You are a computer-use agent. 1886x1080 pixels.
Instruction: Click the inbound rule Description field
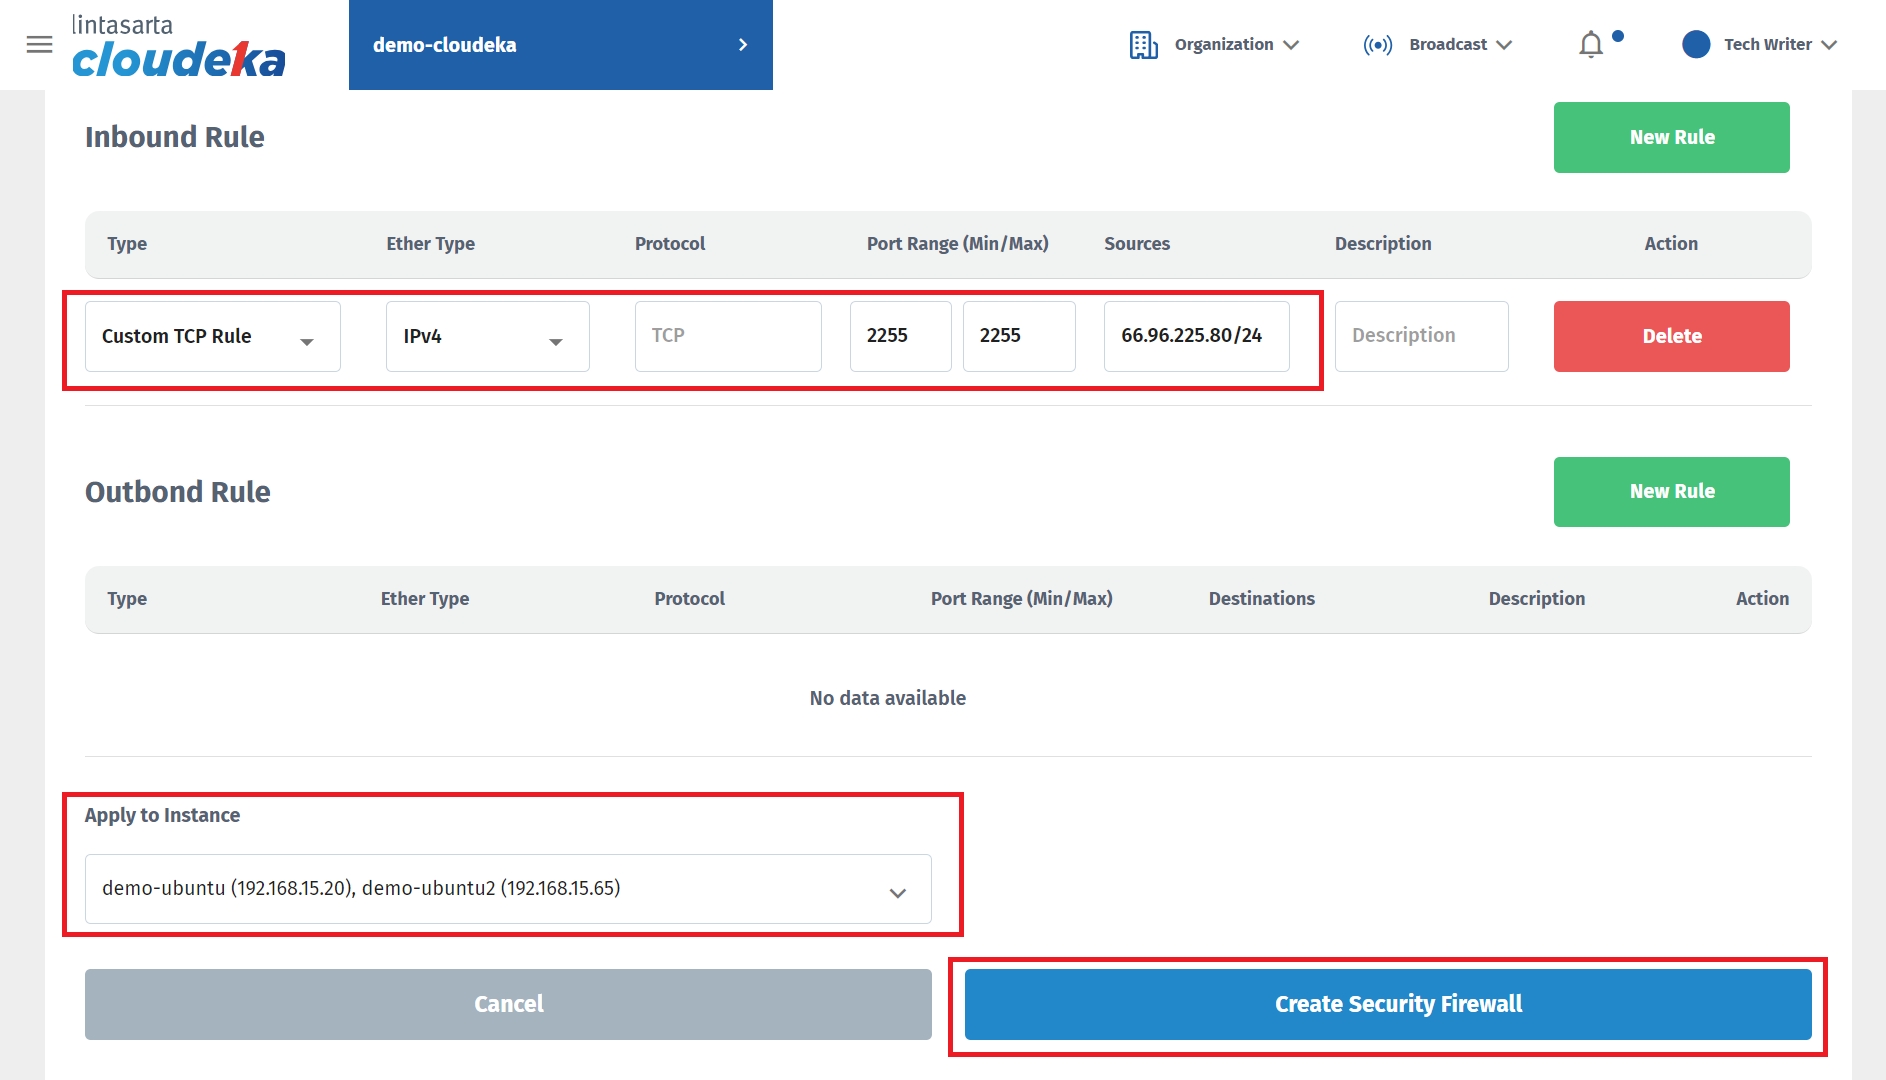click(1421, 337)
